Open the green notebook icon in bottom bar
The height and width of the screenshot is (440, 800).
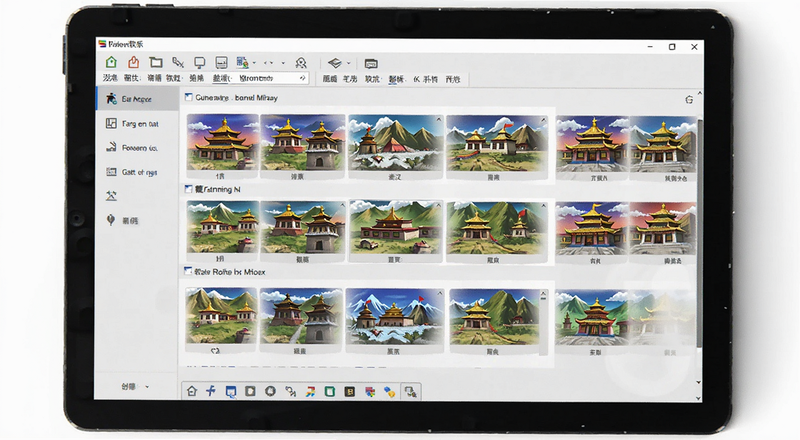pyautogui.click(x=330, y=392)
